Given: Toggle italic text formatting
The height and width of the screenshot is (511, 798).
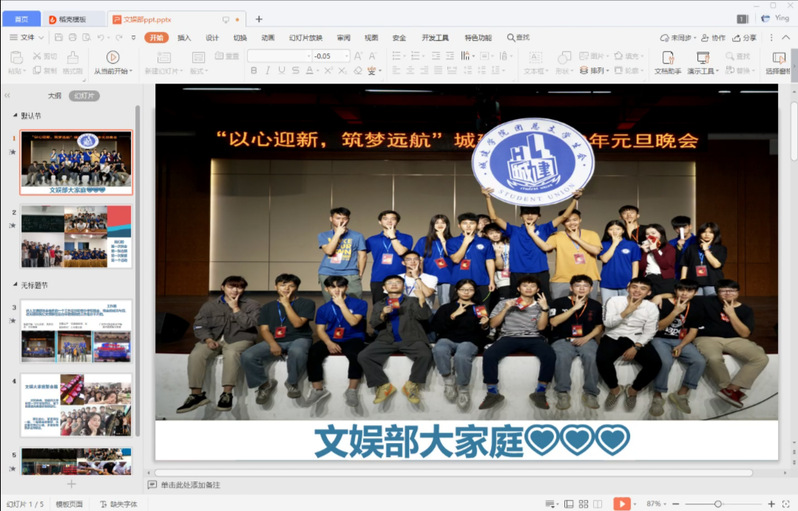Looking at the screenshot, I should 268,71.
